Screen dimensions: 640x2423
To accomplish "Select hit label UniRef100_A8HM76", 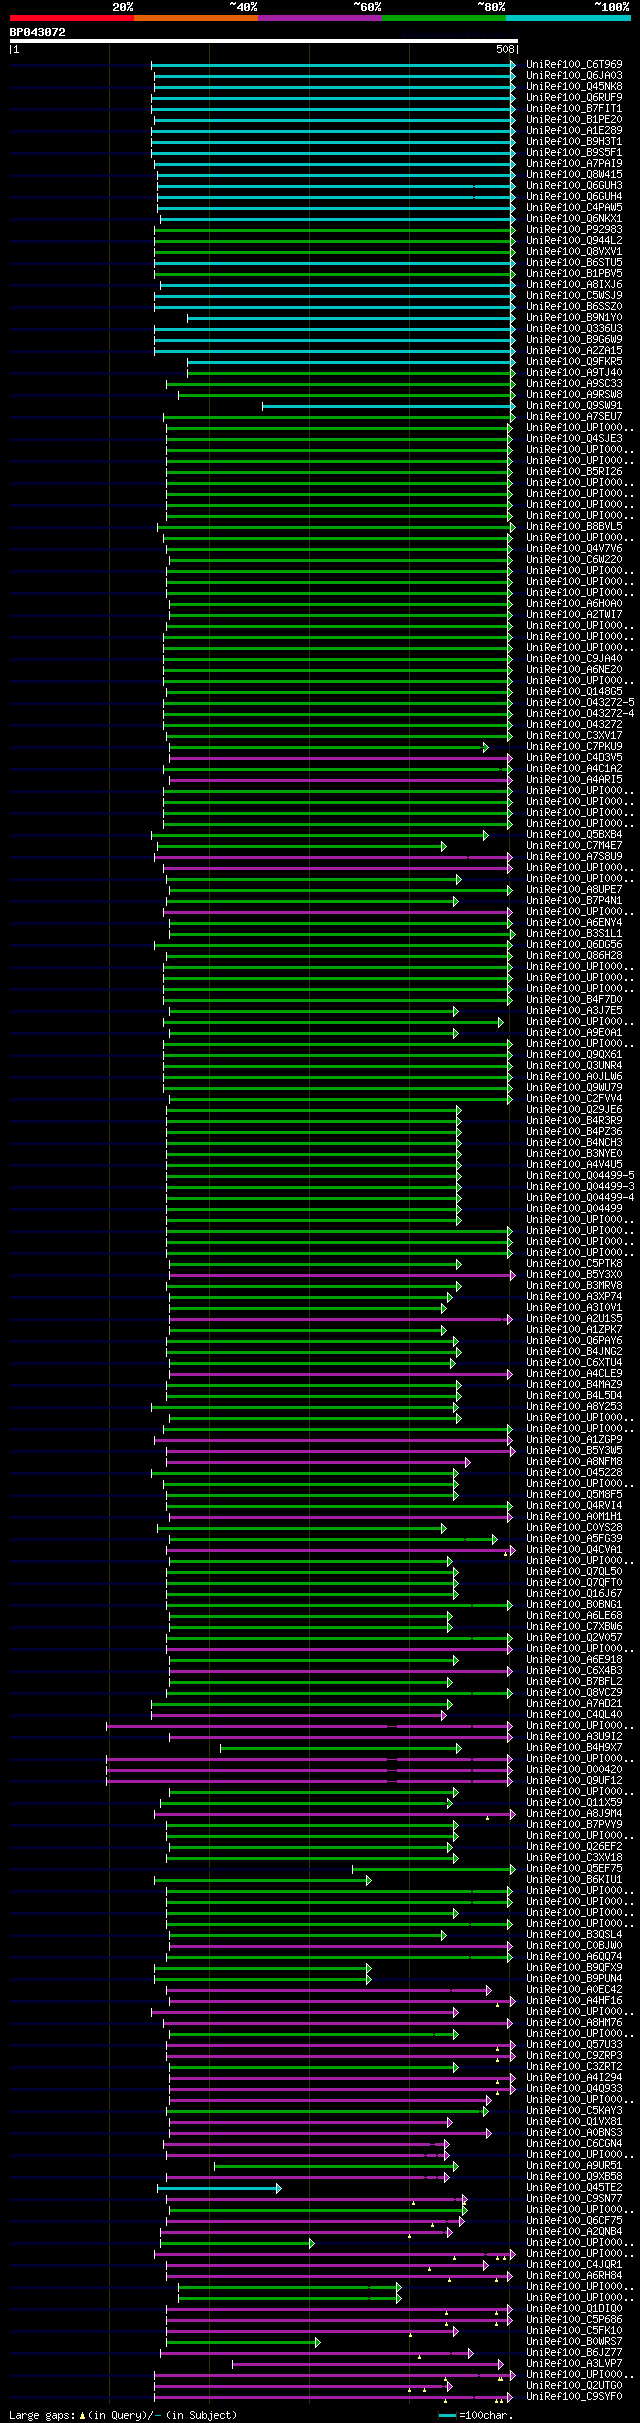I will 574,2023.
